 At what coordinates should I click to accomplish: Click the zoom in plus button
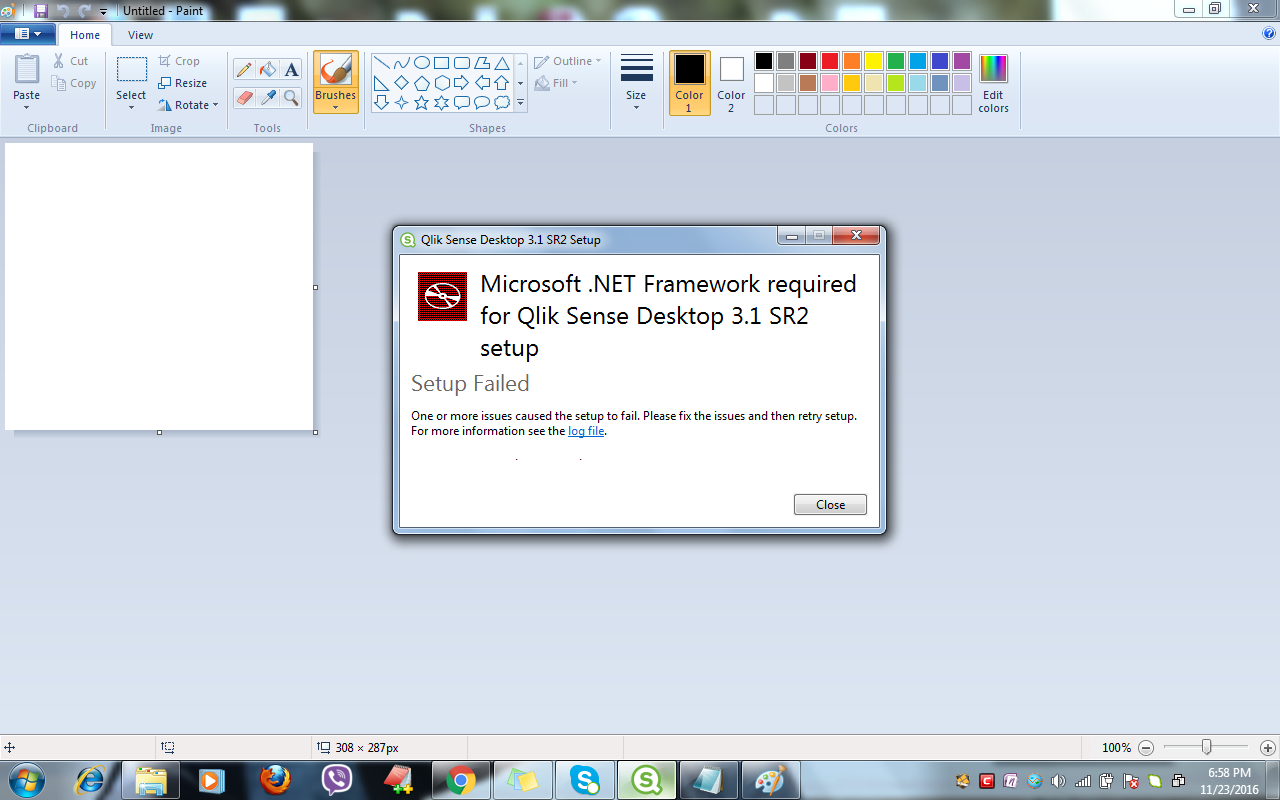click(1268, 748)
